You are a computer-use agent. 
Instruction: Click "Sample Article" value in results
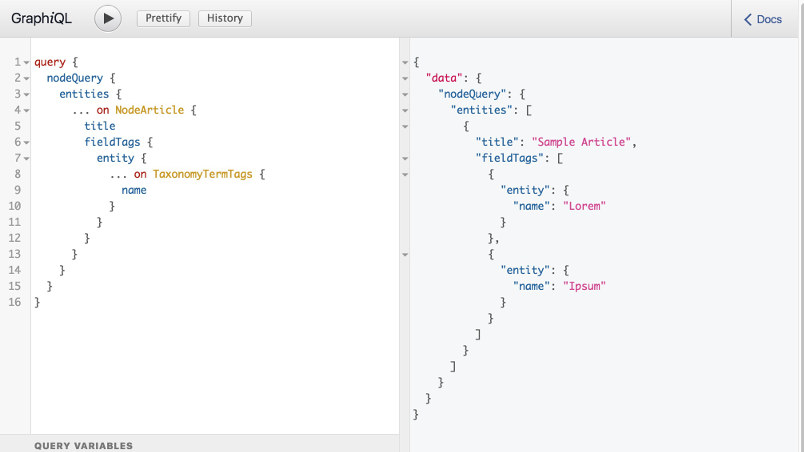click(581, 142)
